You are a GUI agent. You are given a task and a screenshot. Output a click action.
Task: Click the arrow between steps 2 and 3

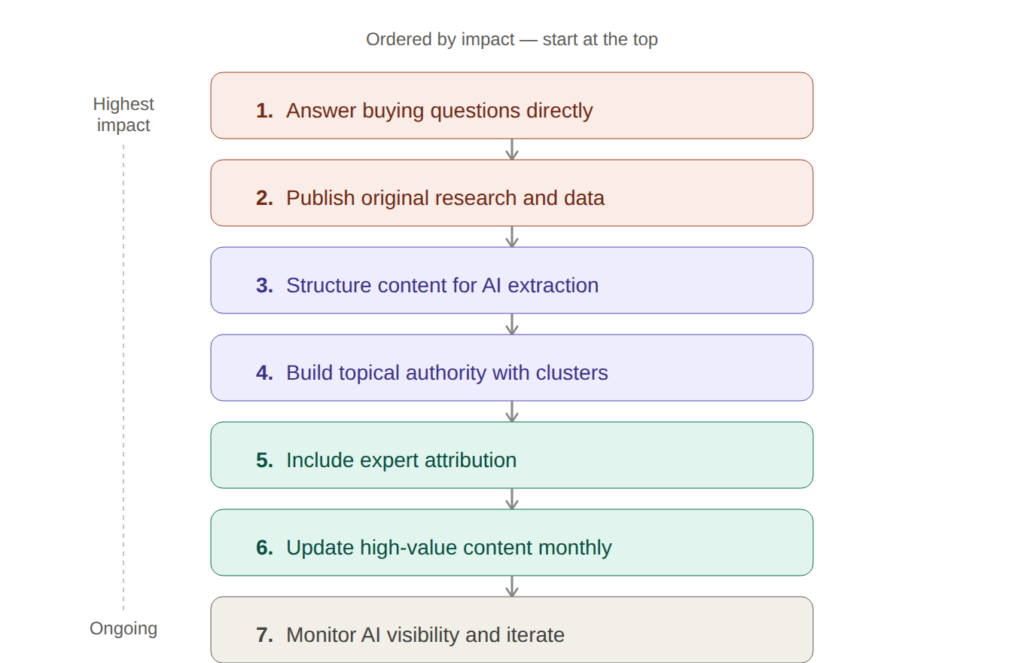click(512, 237)
